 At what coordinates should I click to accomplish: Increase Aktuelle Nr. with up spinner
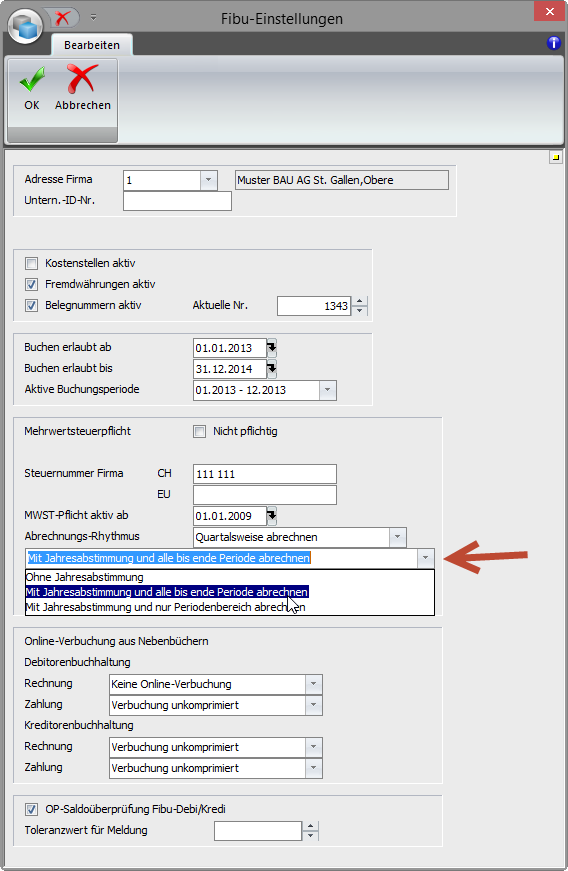[360, 301]
